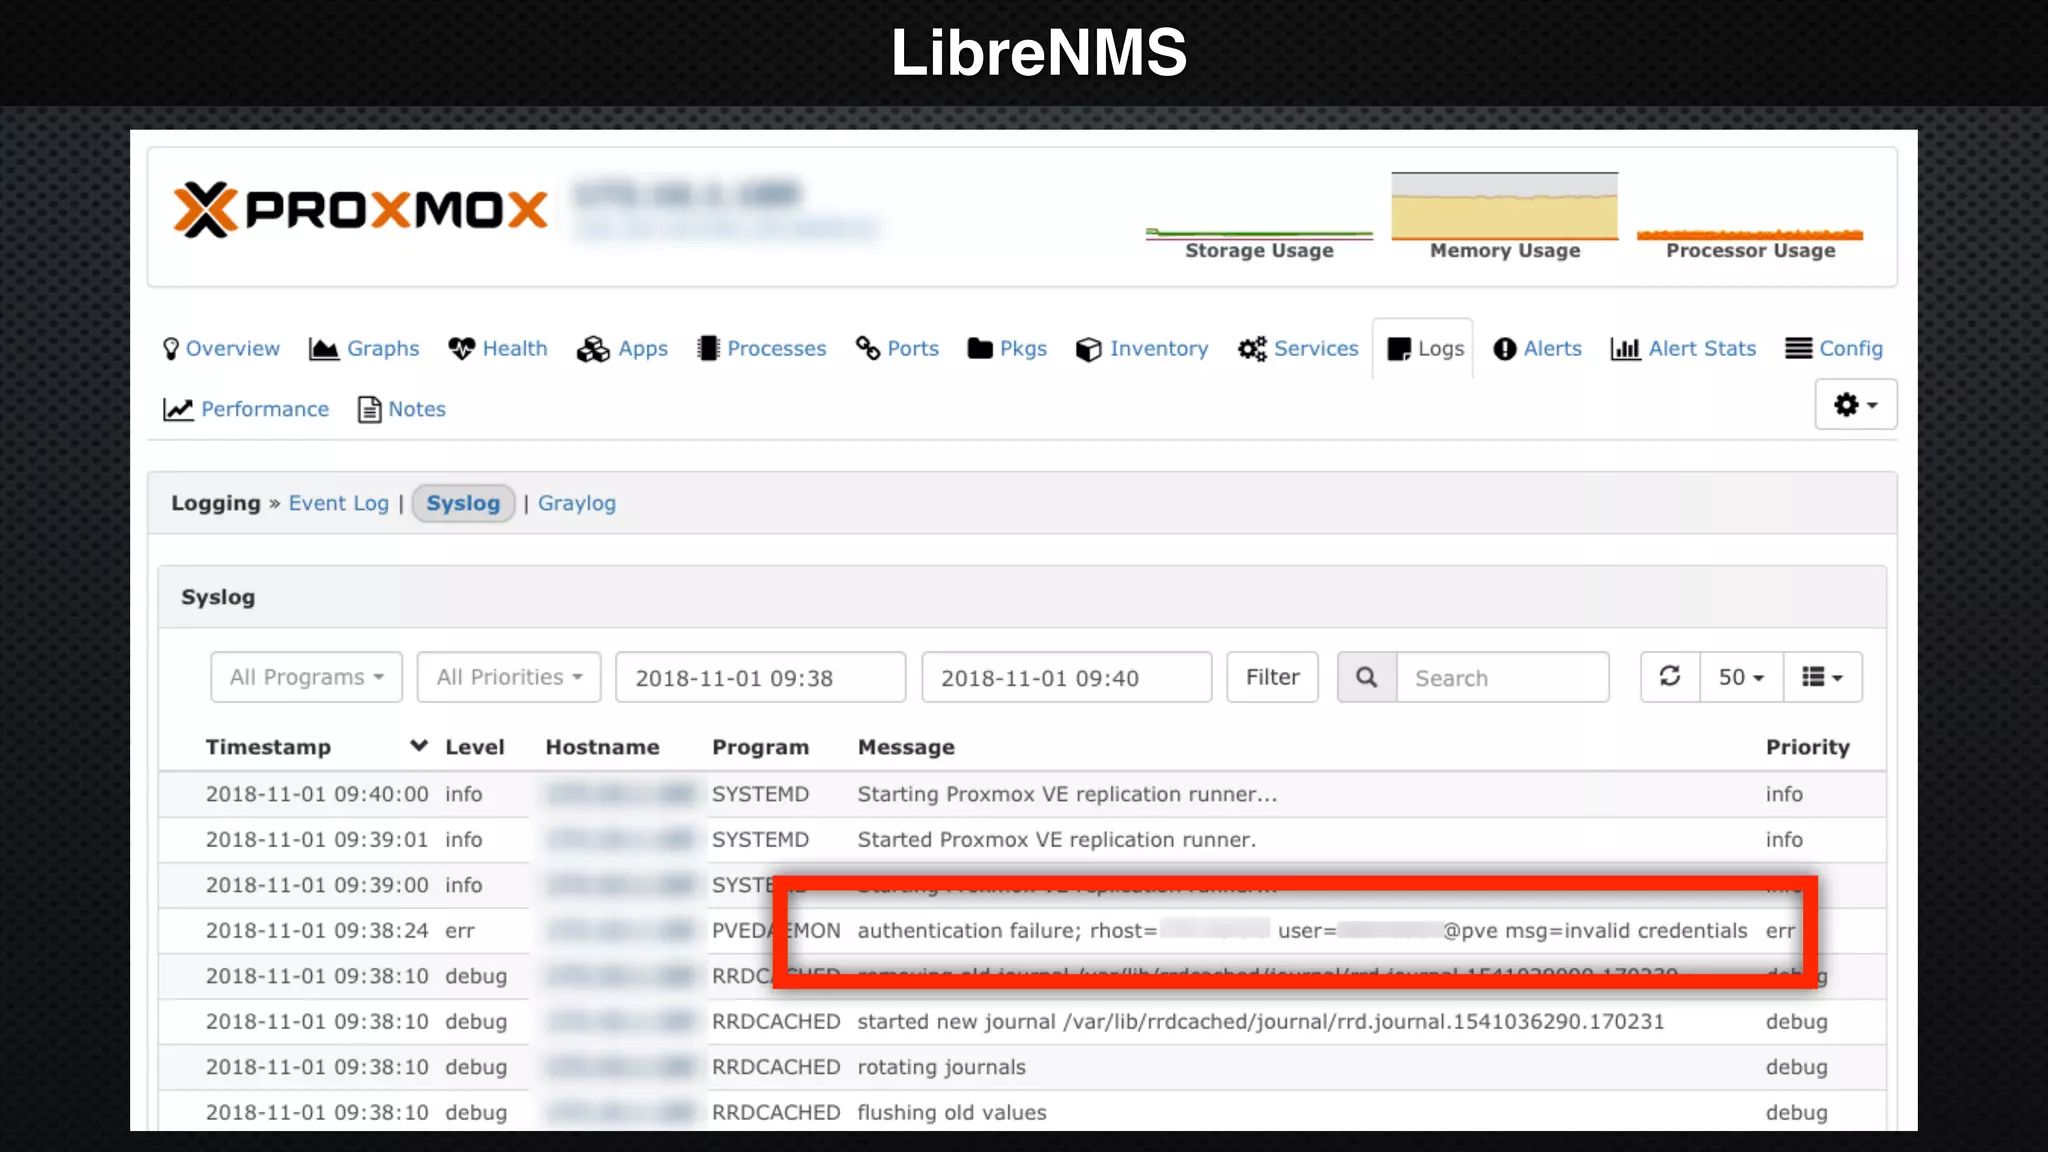Click the Services gears icon

click(1252, 348)
